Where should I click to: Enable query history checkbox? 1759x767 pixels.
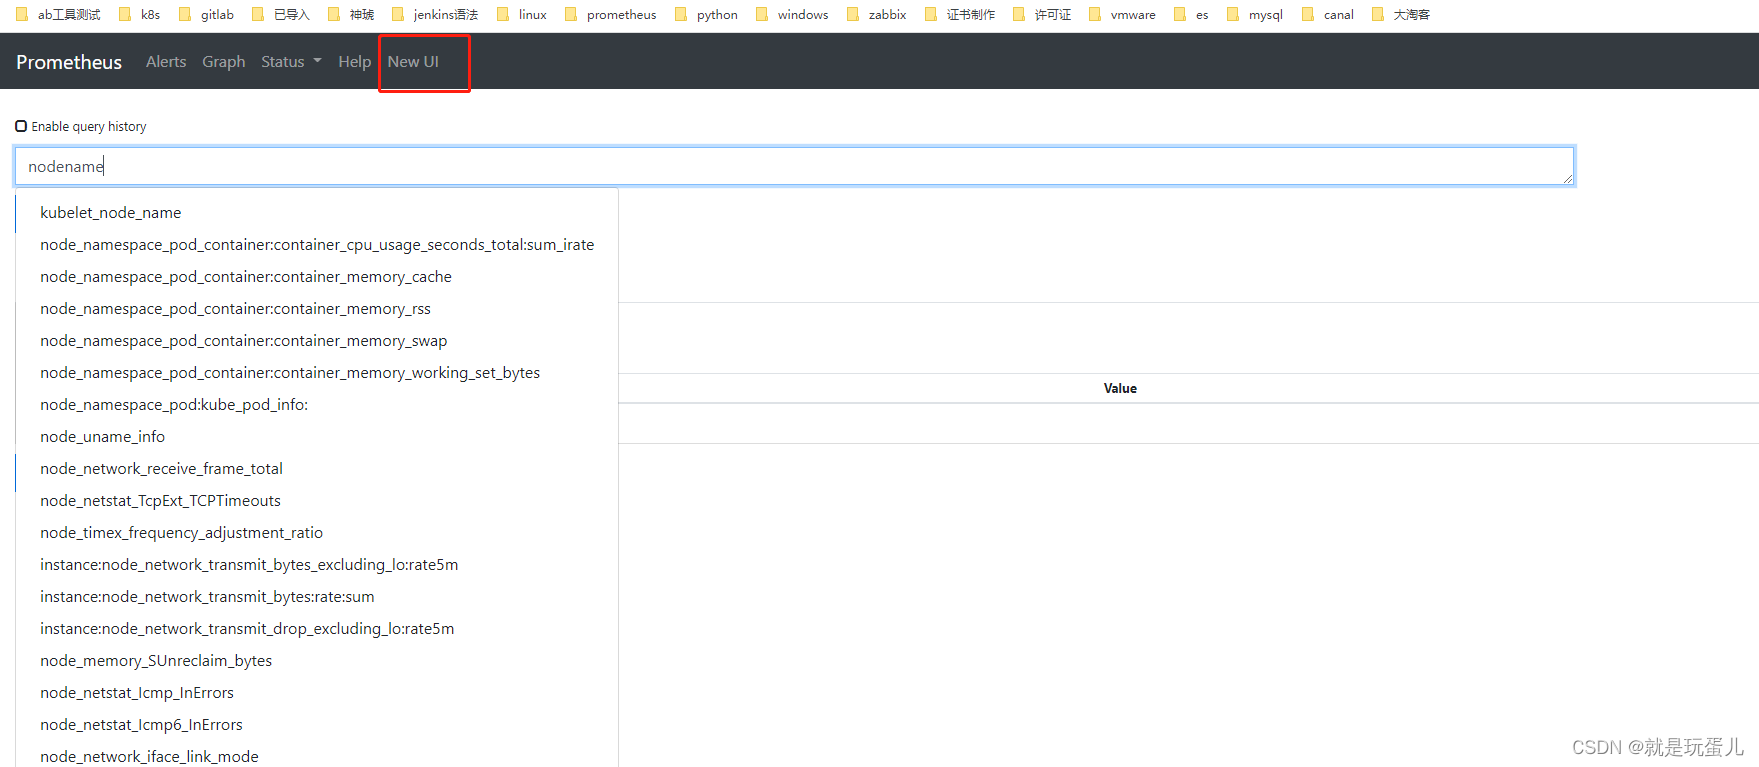click(x=21, y=126)
